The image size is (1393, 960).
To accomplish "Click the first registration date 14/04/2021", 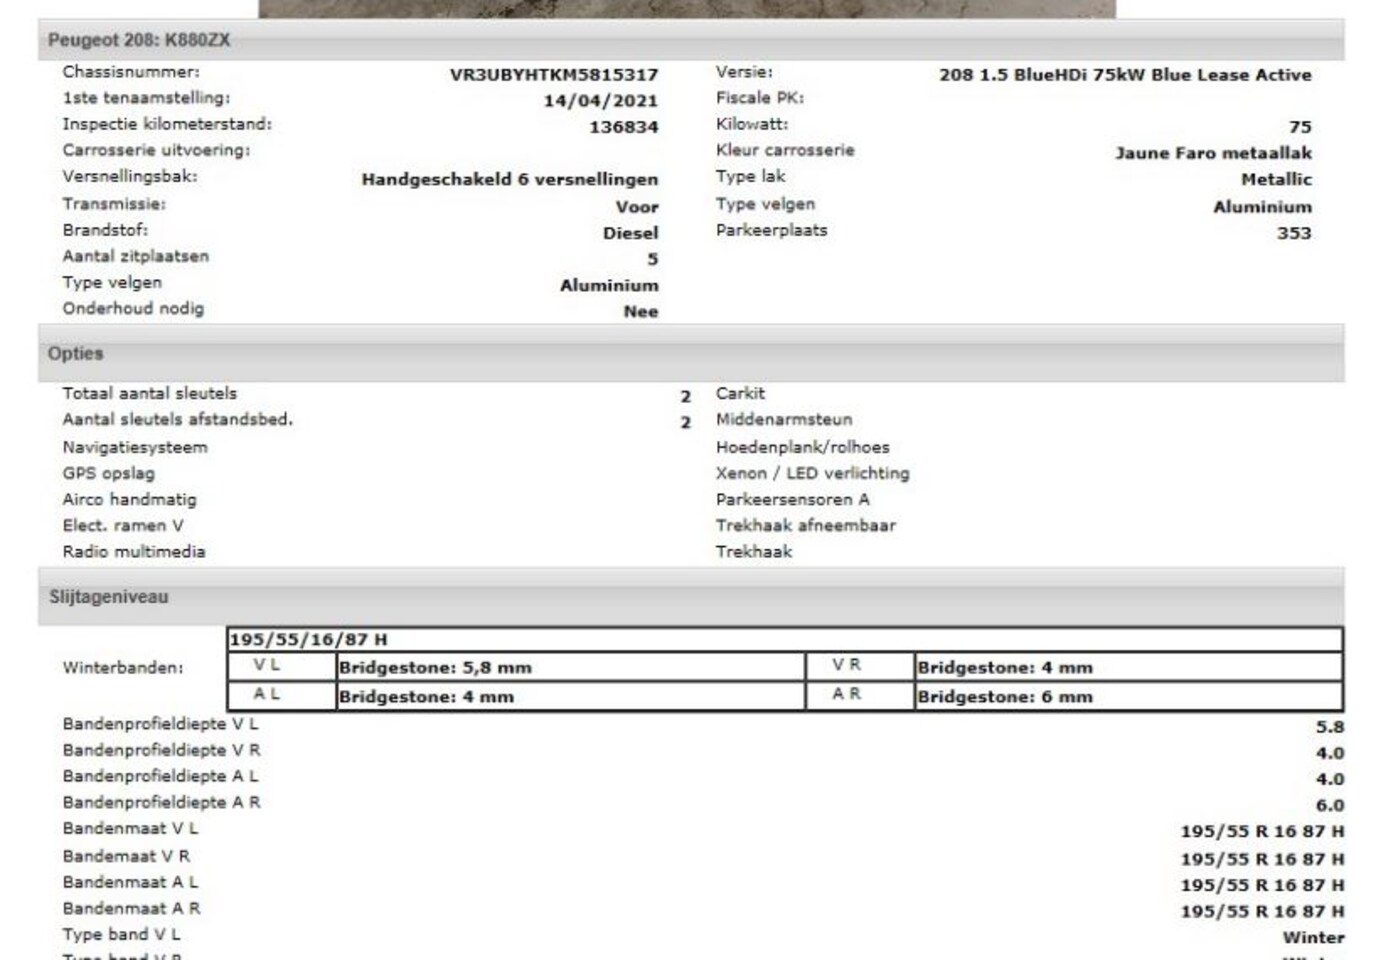I will [x=600, y=101].
